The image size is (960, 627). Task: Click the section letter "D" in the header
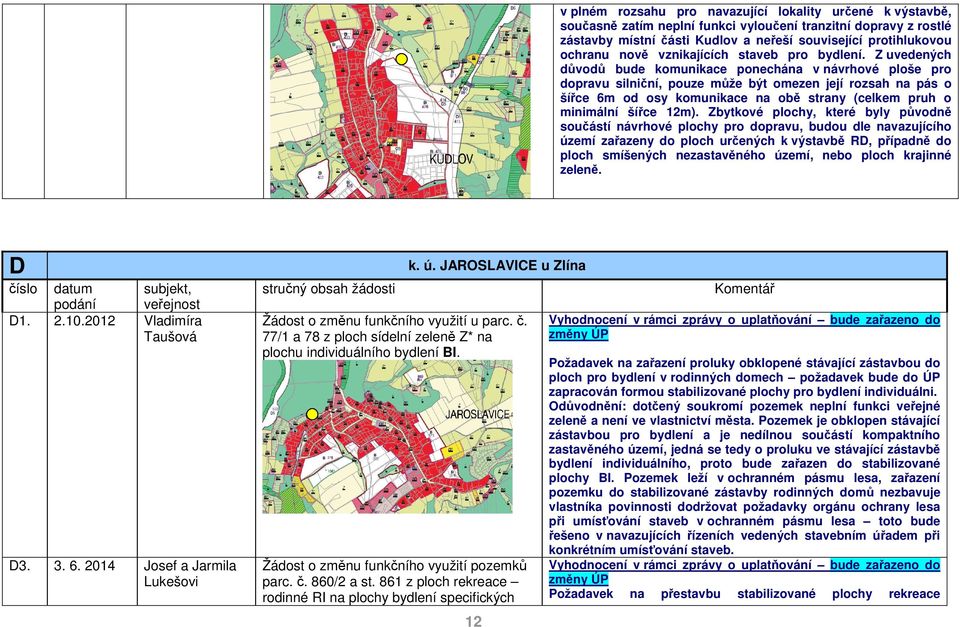(x=17, y=266)
